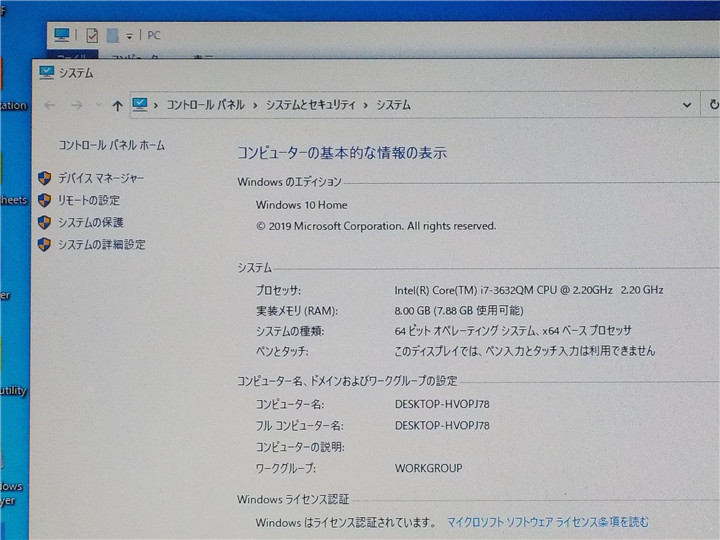Select computer name DESKTOP-HVOPJ78 value

442,404
